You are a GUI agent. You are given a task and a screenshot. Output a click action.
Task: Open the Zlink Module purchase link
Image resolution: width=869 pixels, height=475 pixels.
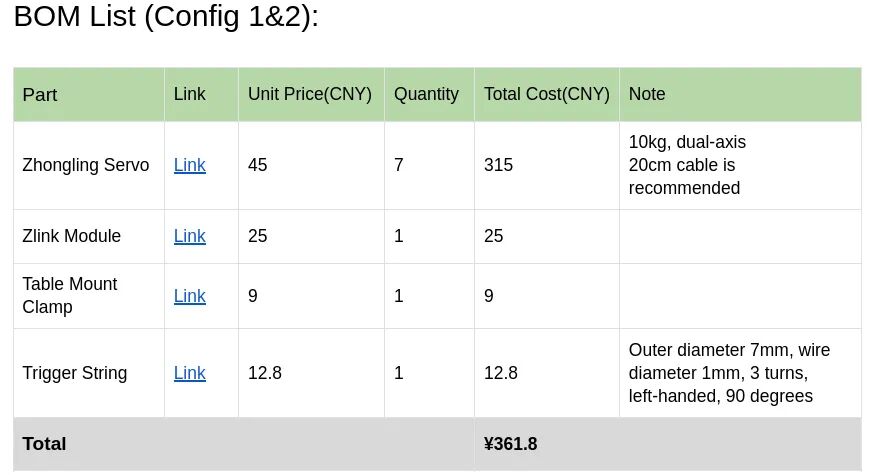pos(189,236)
